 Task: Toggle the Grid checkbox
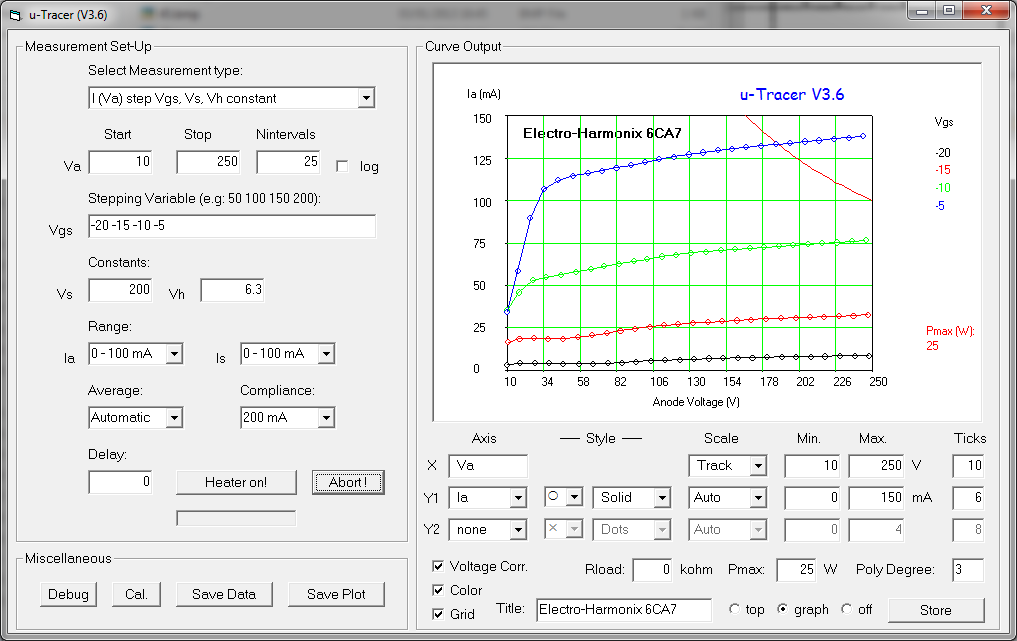(438, 614)
